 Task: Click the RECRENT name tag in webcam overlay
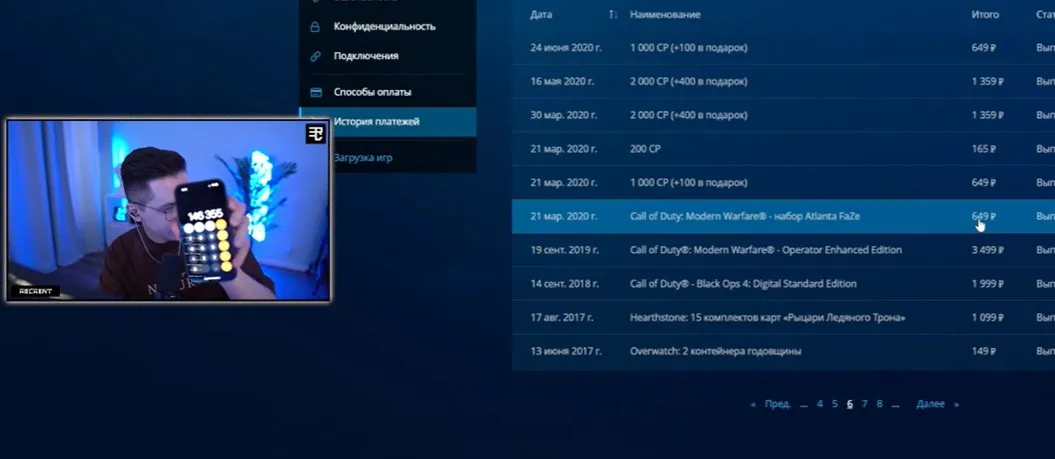point(34,291)
